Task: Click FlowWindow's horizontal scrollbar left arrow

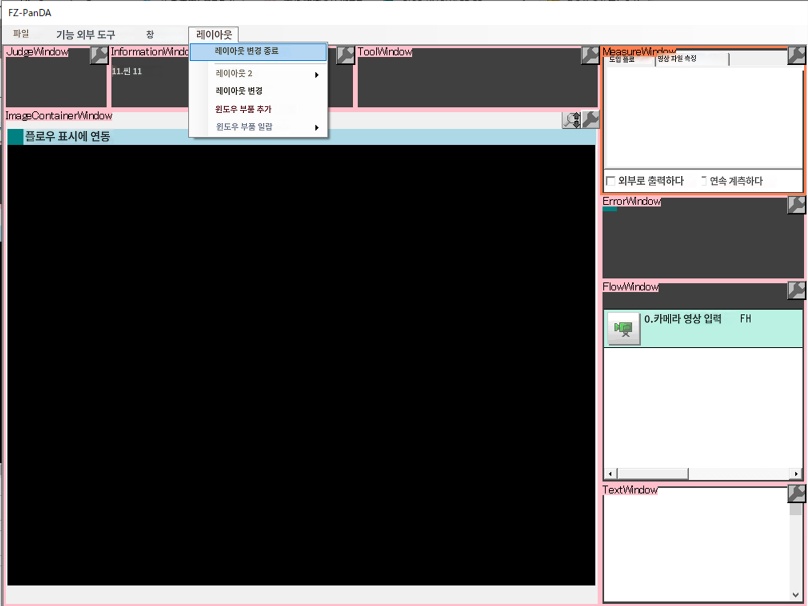Action: tap(611, 474)
